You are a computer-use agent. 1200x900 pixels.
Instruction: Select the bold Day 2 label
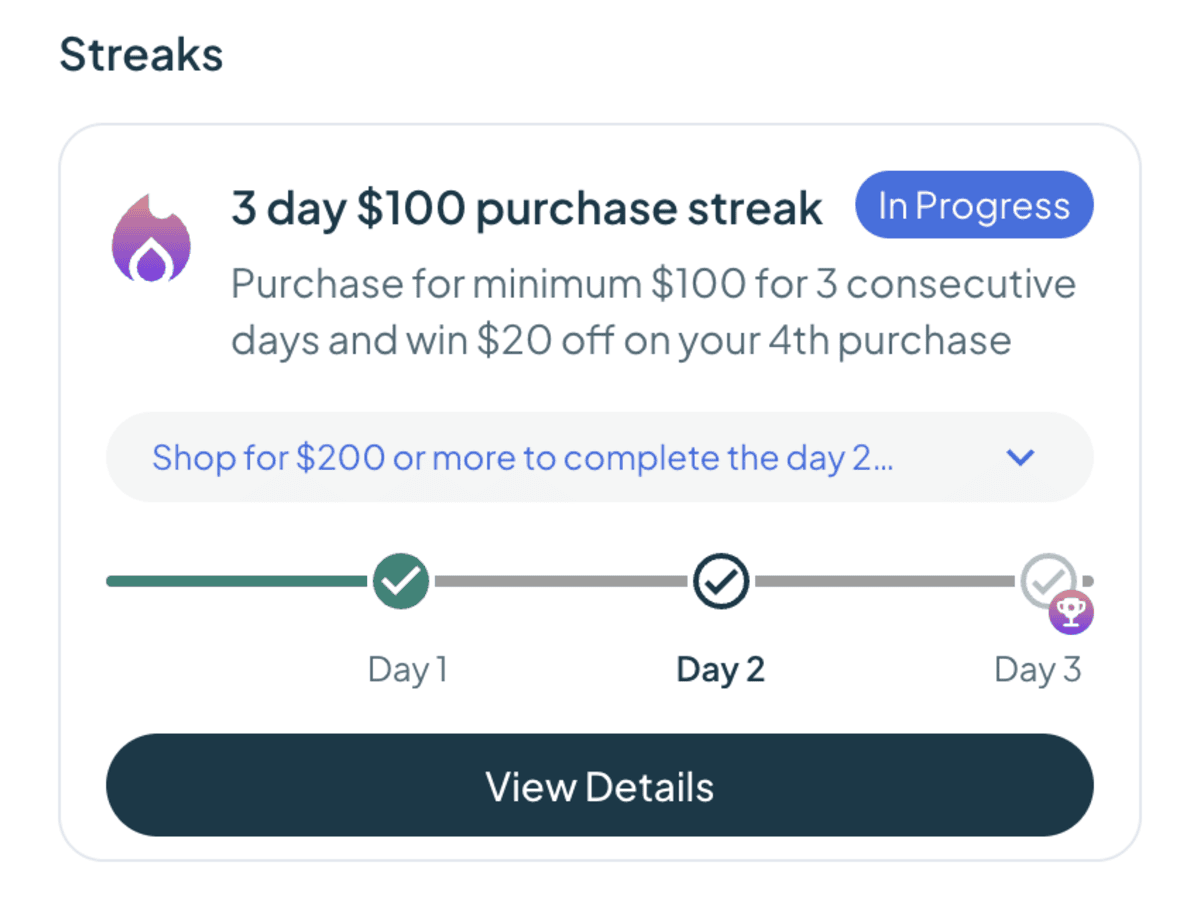pos(721,669)
